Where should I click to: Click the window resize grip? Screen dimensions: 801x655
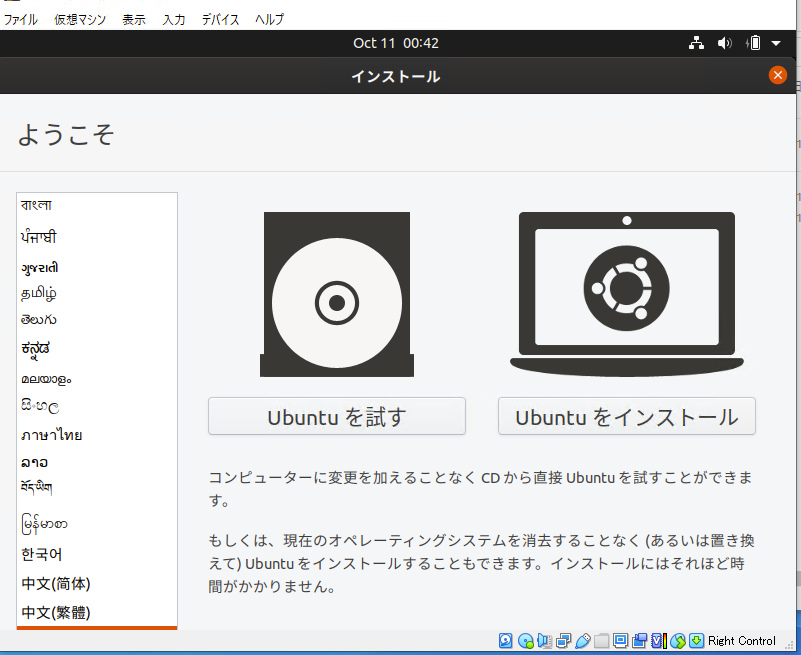pos(789,645)
